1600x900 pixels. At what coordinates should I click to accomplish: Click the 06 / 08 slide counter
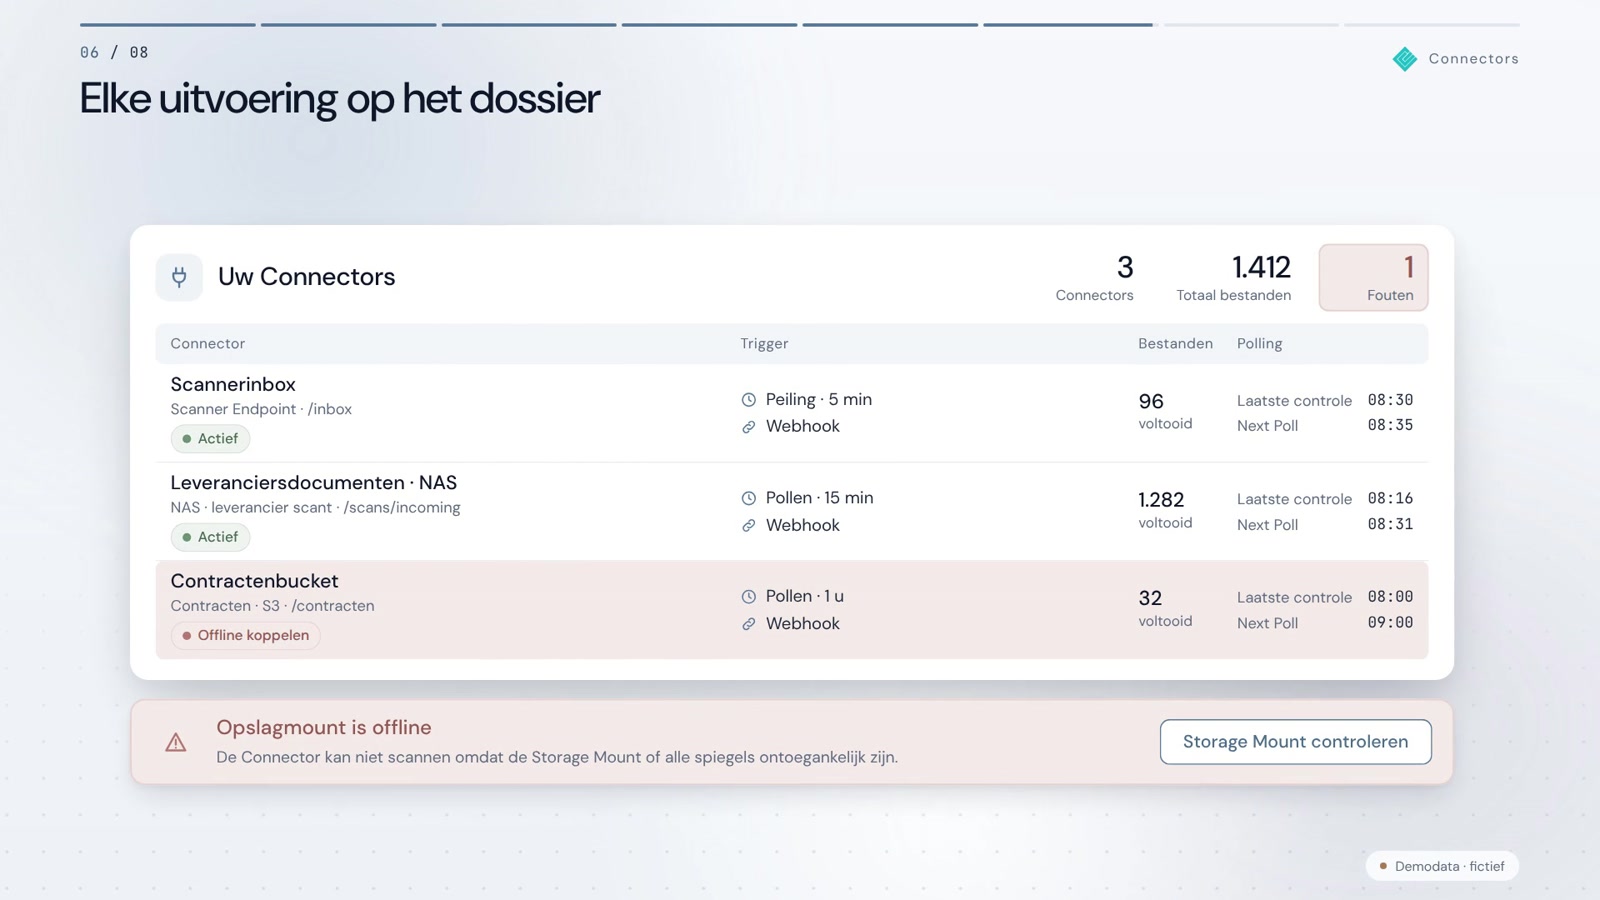(114, 52)
